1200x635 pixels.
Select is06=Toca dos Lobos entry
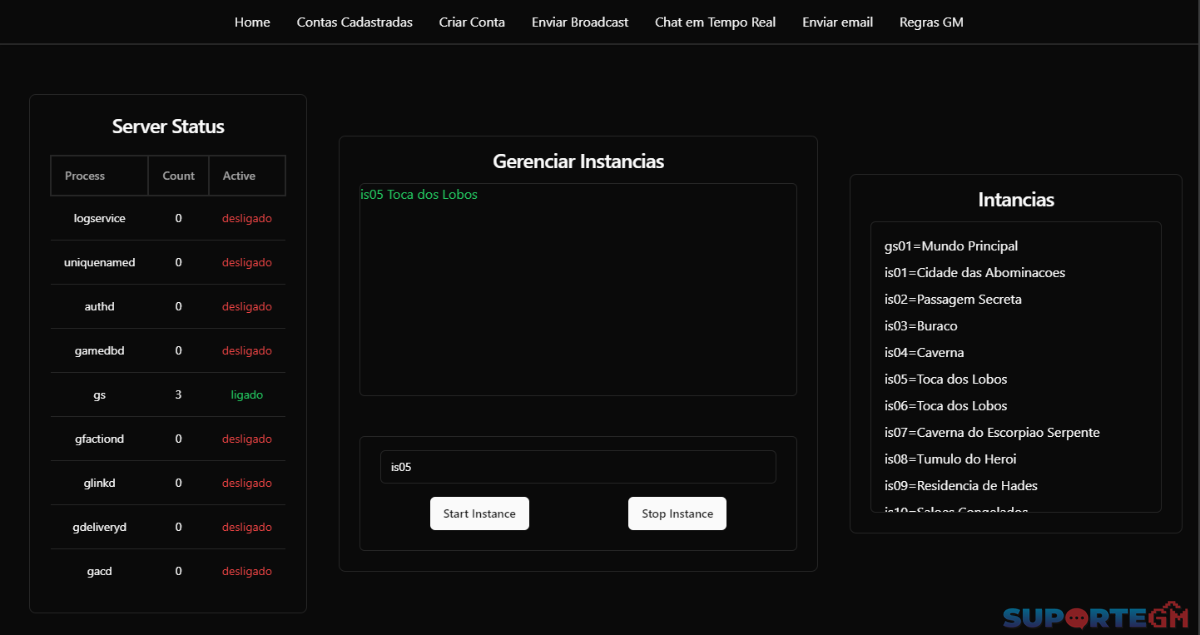[x=946, y=406]
